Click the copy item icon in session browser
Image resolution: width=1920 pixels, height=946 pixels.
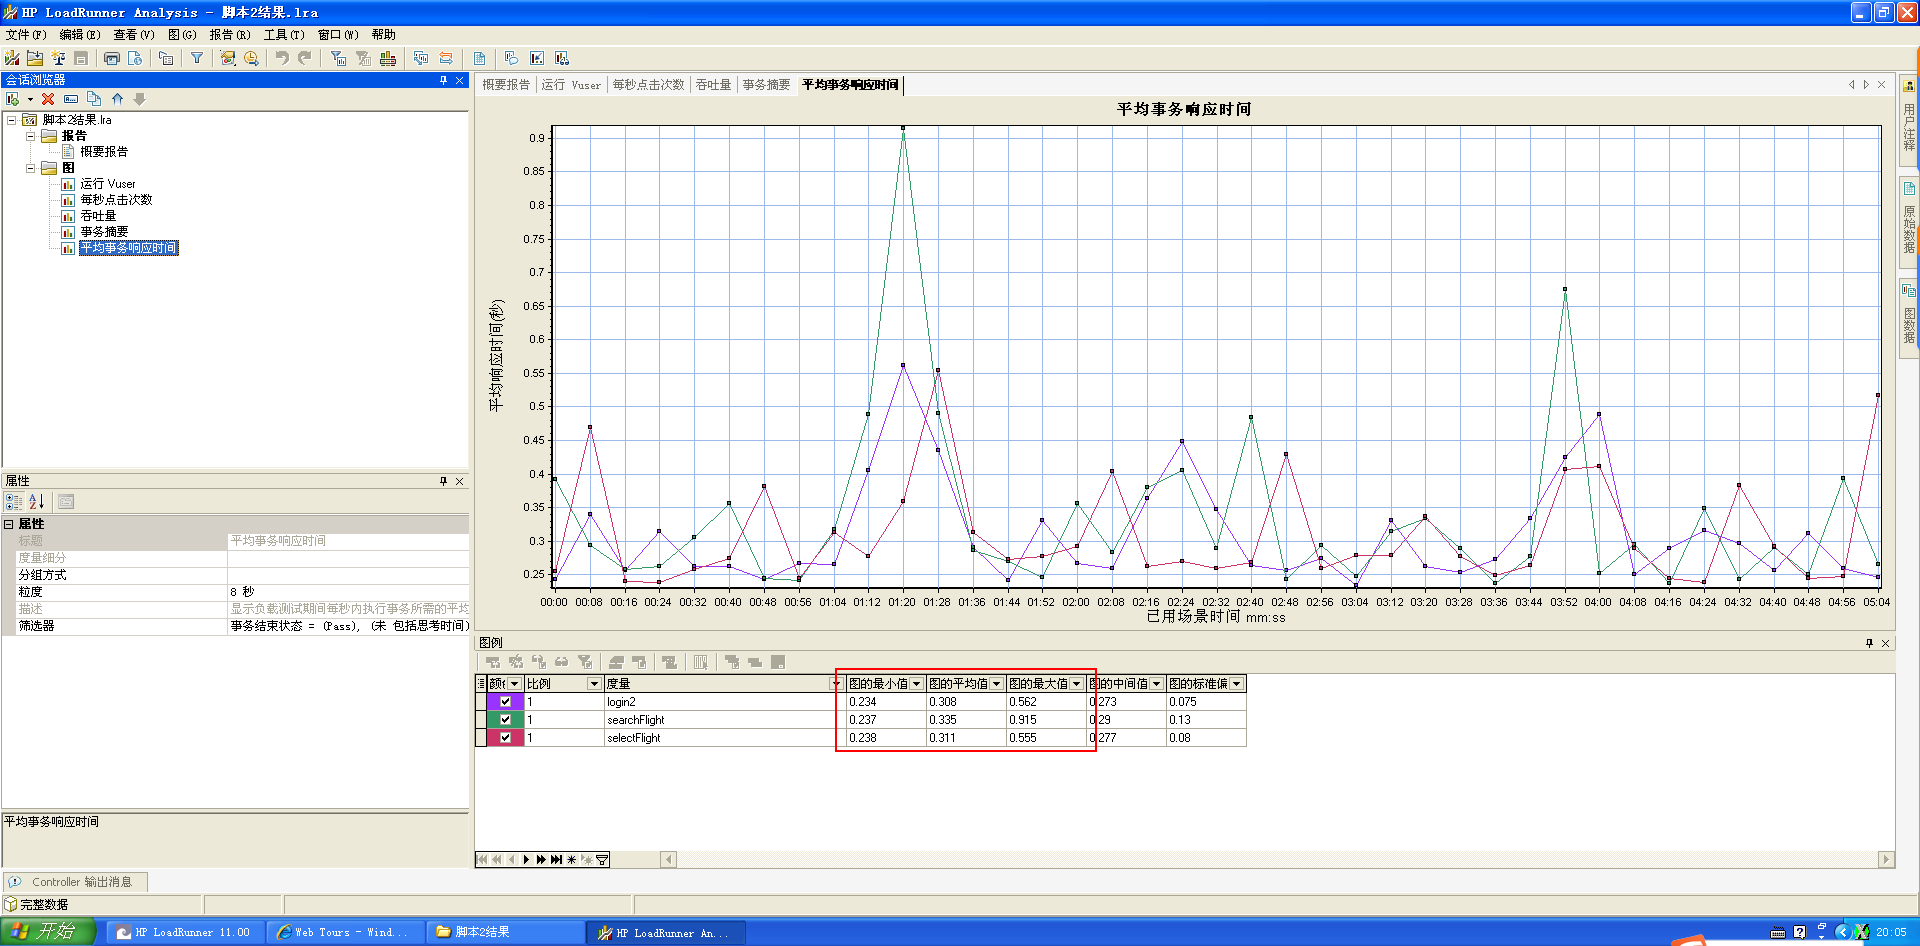(94, 99)
